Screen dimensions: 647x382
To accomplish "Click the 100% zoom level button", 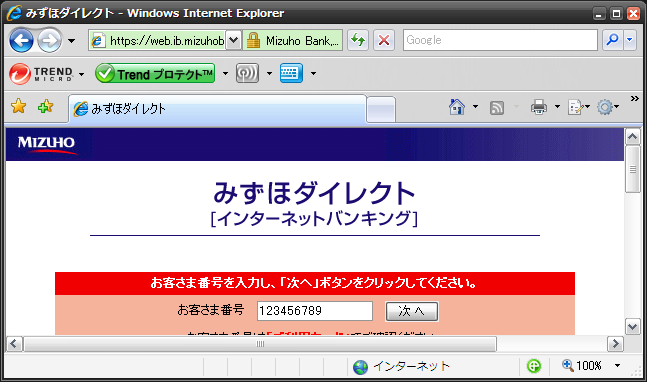I will (x=582, y=365).
